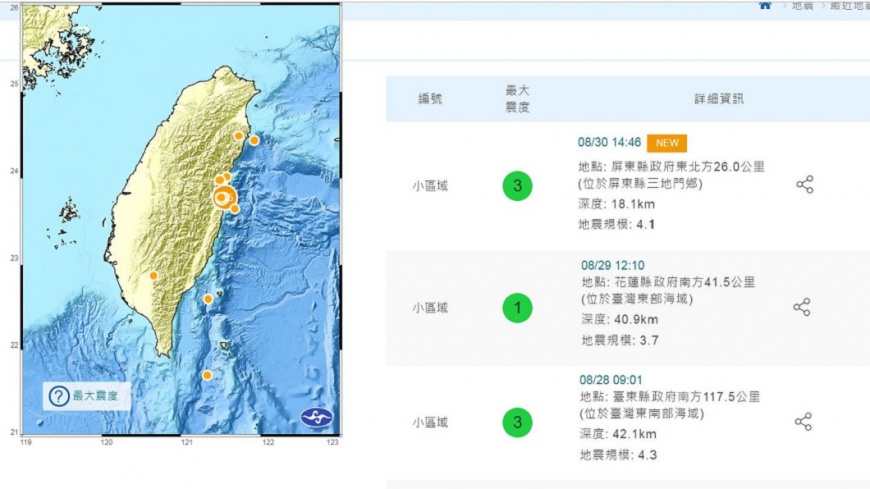Image resolution: width=870 pixels, height=489 pixels.
Task: Click the 地震 breadcrumb link
Action: tap(802, 6)
